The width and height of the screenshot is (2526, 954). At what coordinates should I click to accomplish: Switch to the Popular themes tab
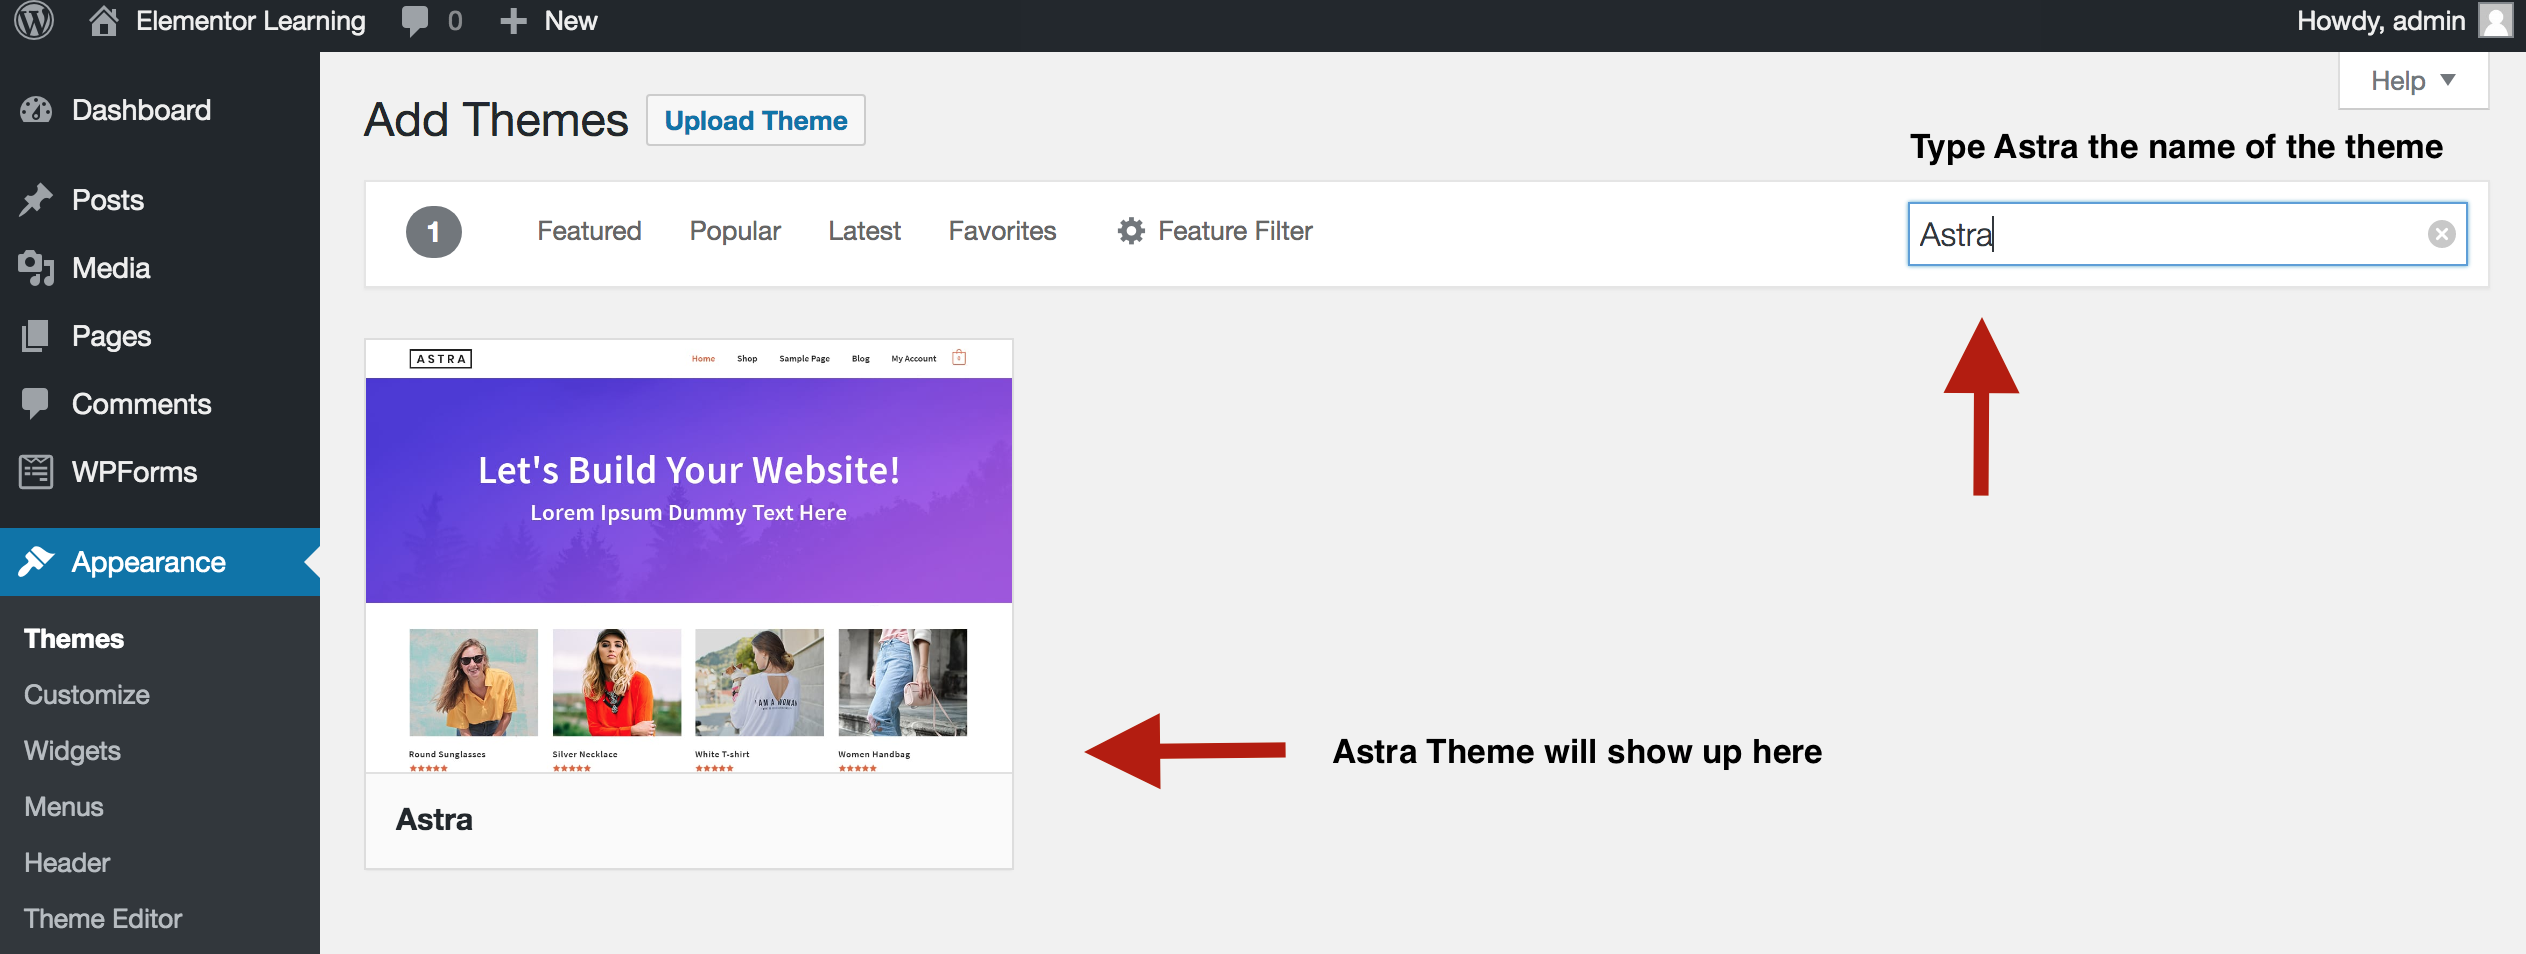(x=734, y=231)
